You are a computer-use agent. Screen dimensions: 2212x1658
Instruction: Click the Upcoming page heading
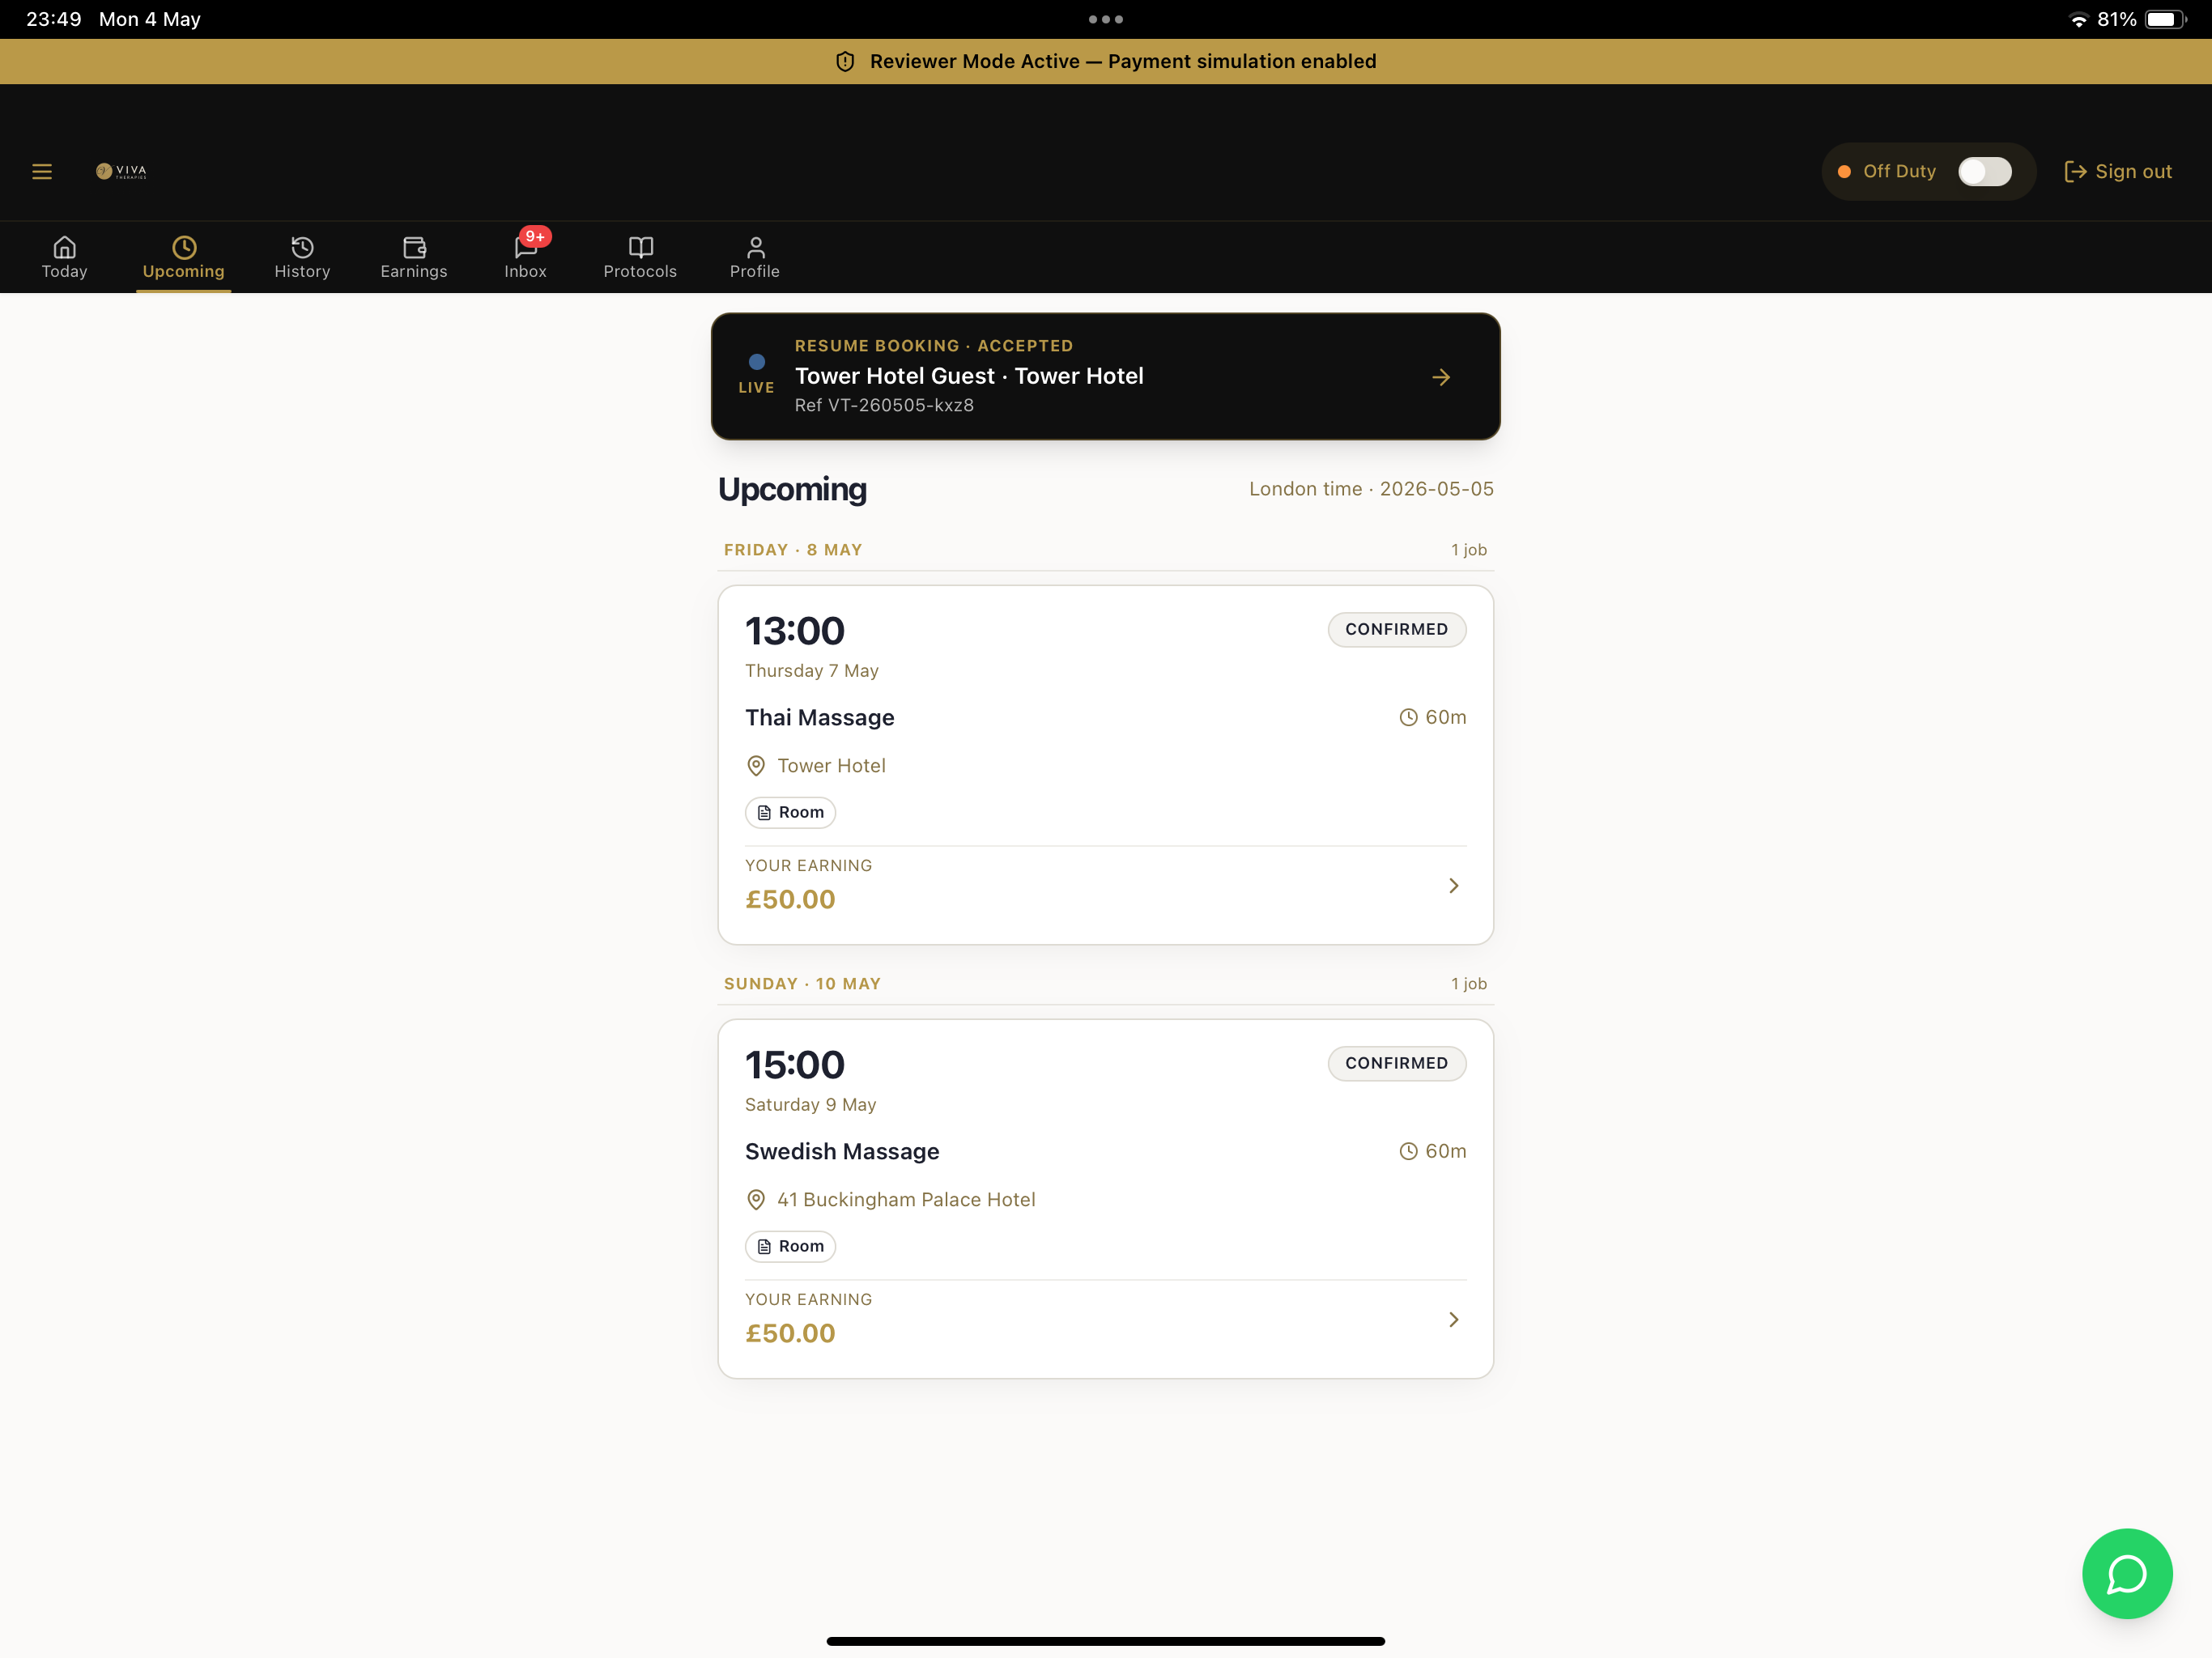tap(792, 489)
